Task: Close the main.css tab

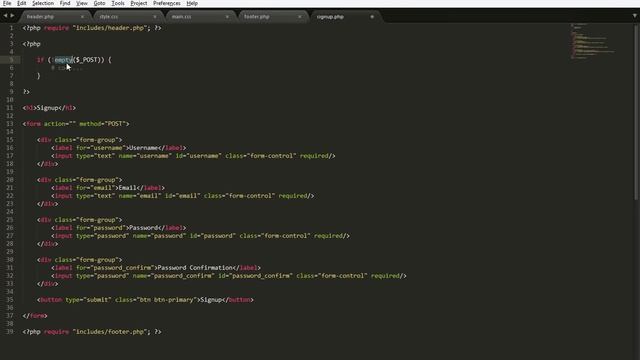Action: 227,17
